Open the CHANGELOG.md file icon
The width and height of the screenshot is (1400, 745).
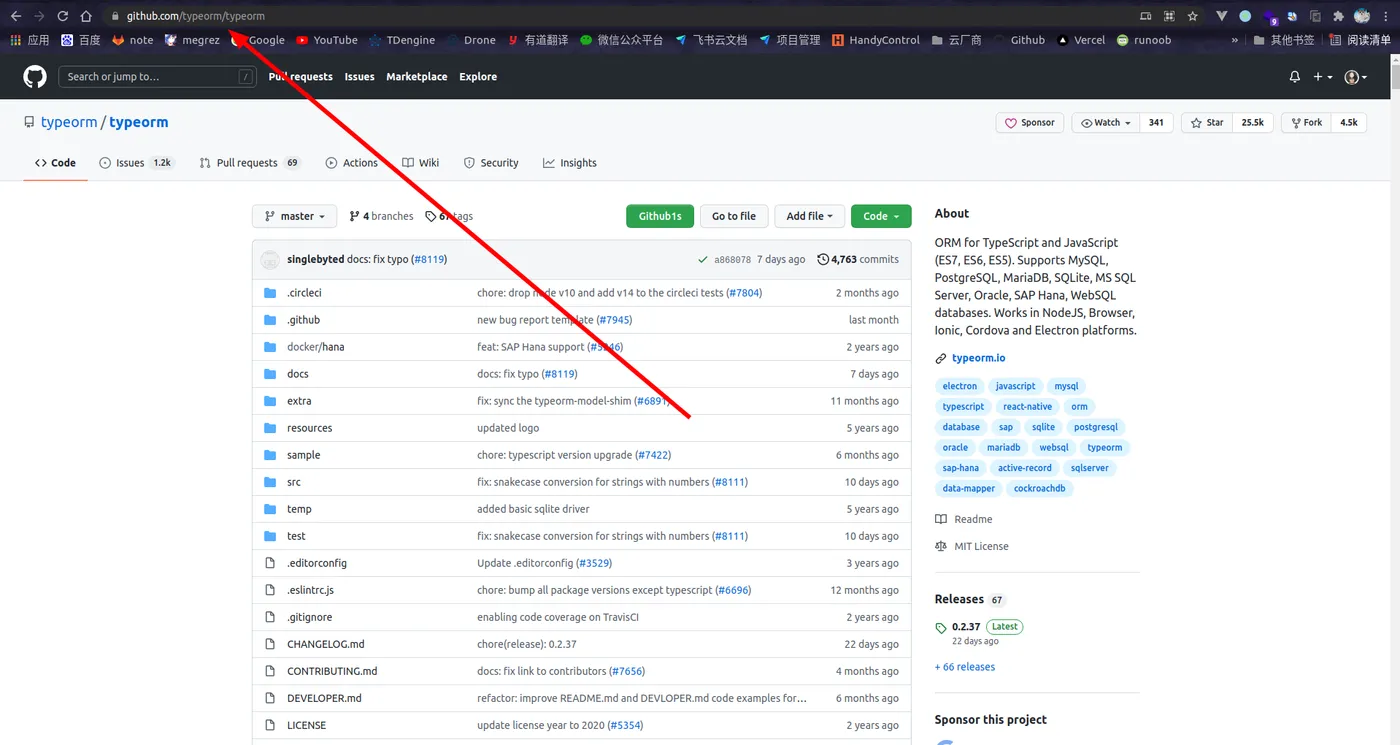click(270, 644)
